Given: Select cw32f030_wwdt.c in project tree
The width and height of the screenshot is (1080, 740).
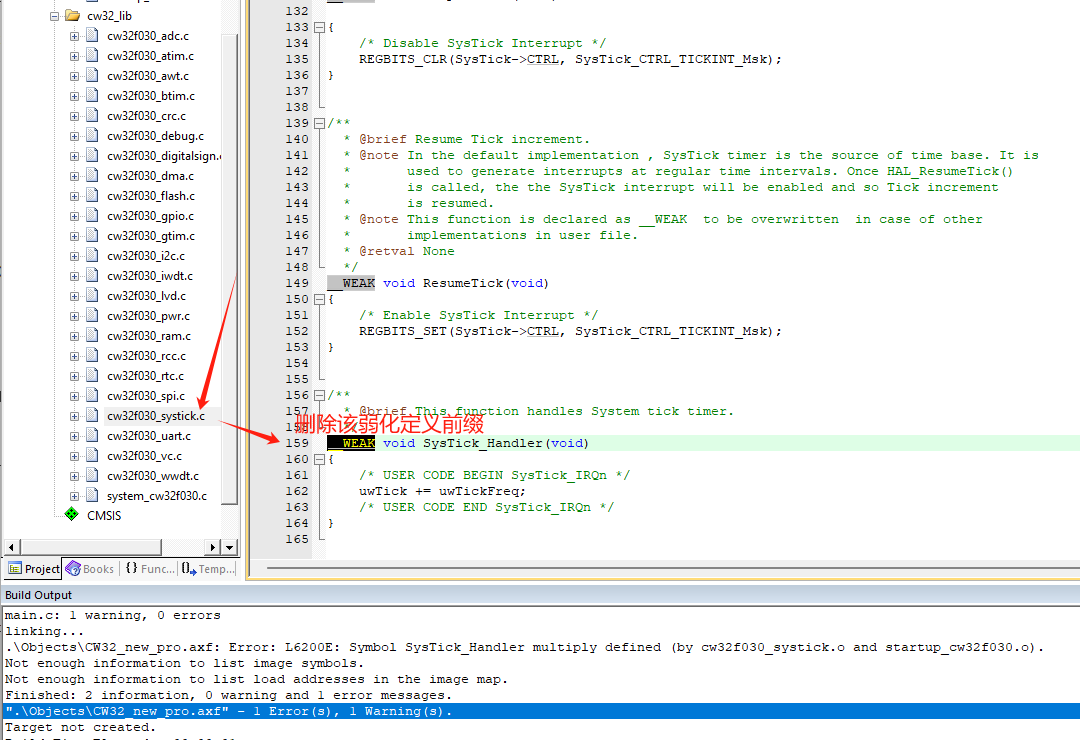Looking at the screenshot, I should click(152, 475).
